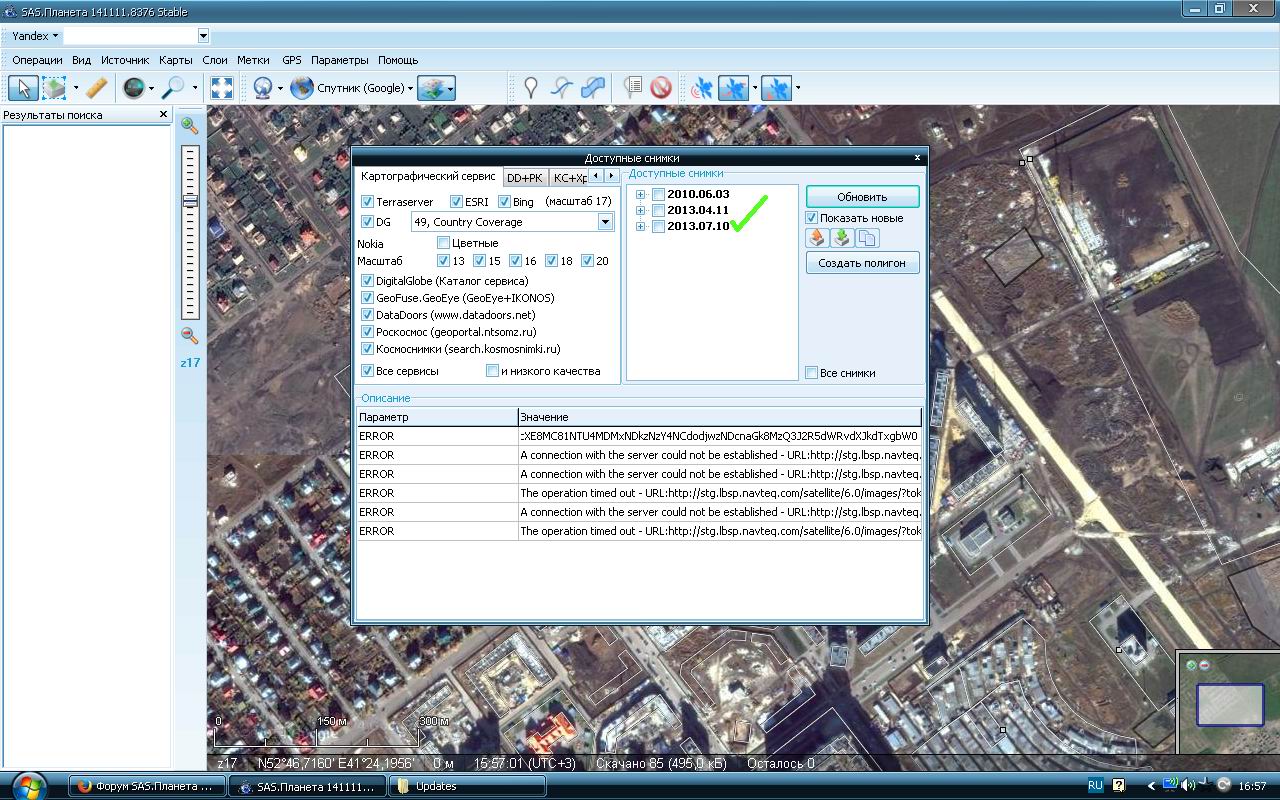This screenshot has width=1280, height=800.
Task: Click the zoom out magnifier below slider
Action: click(189, 336)
